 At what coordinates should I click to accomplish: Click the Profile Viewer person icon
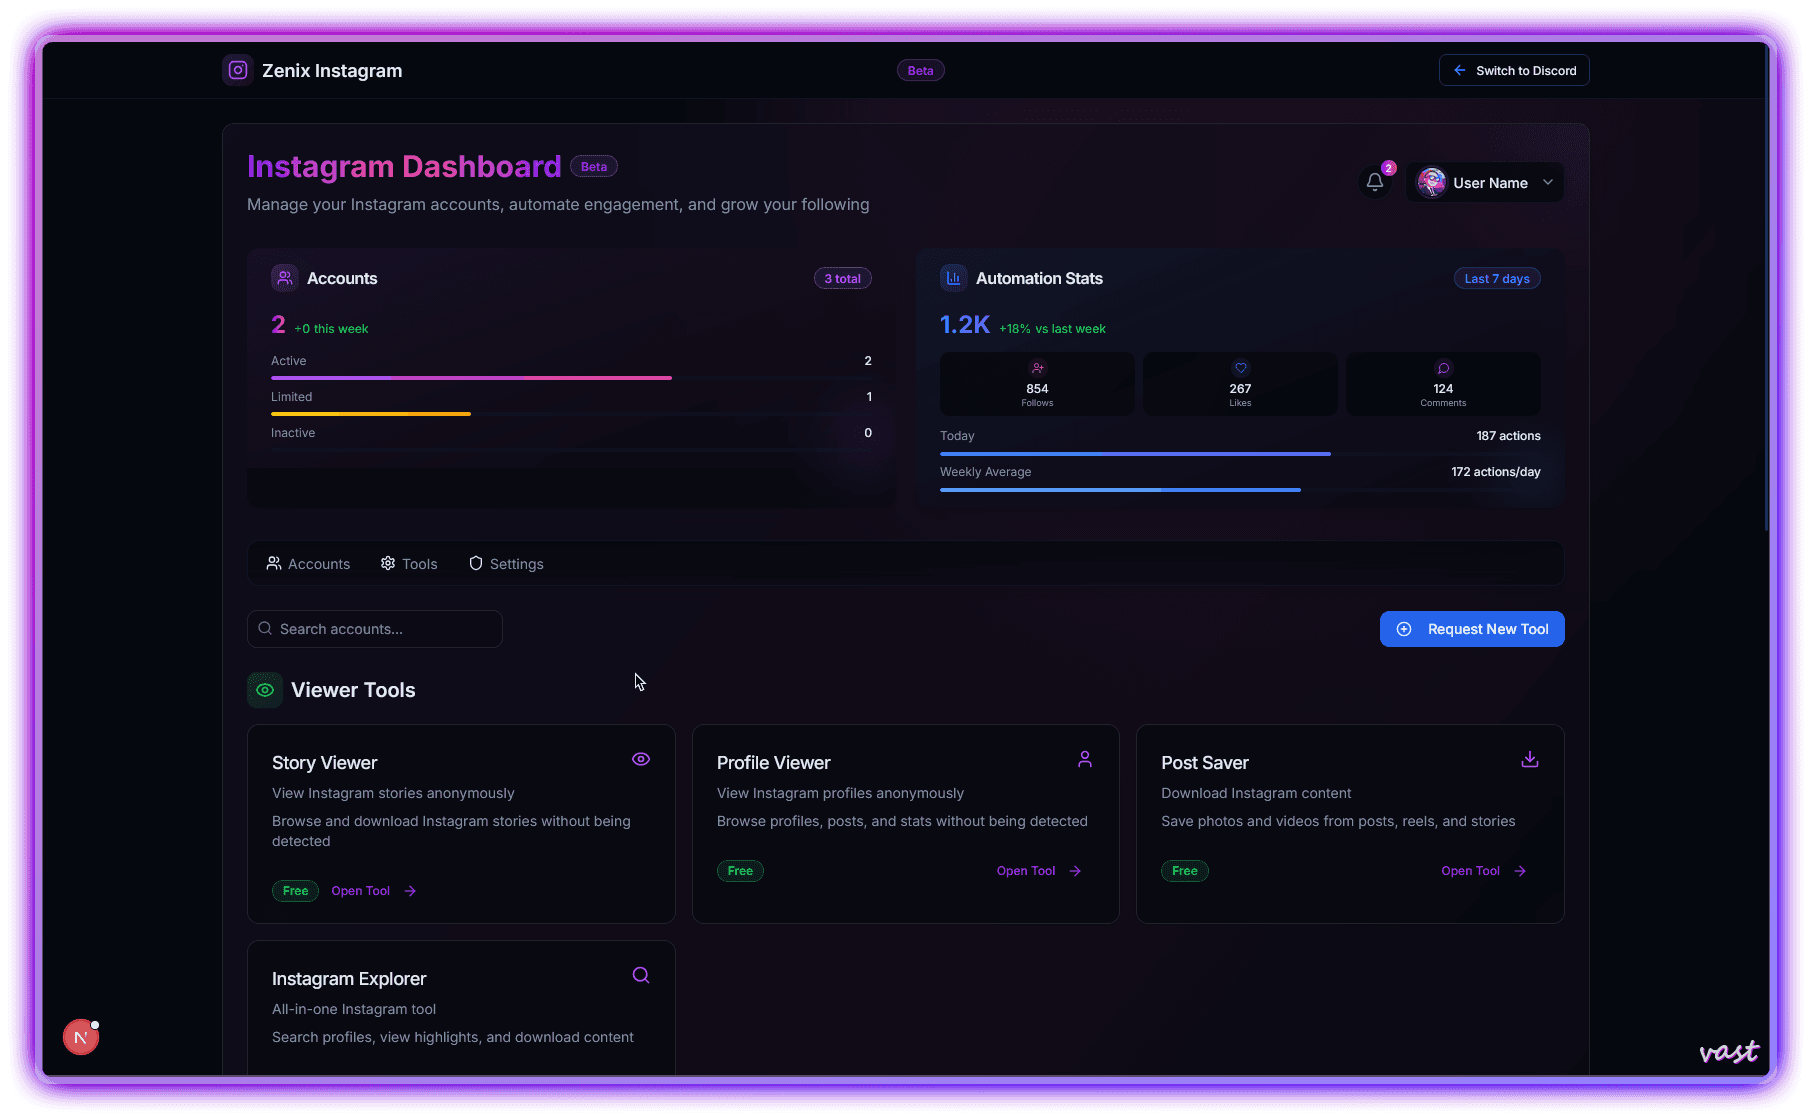coord(1085,759)
